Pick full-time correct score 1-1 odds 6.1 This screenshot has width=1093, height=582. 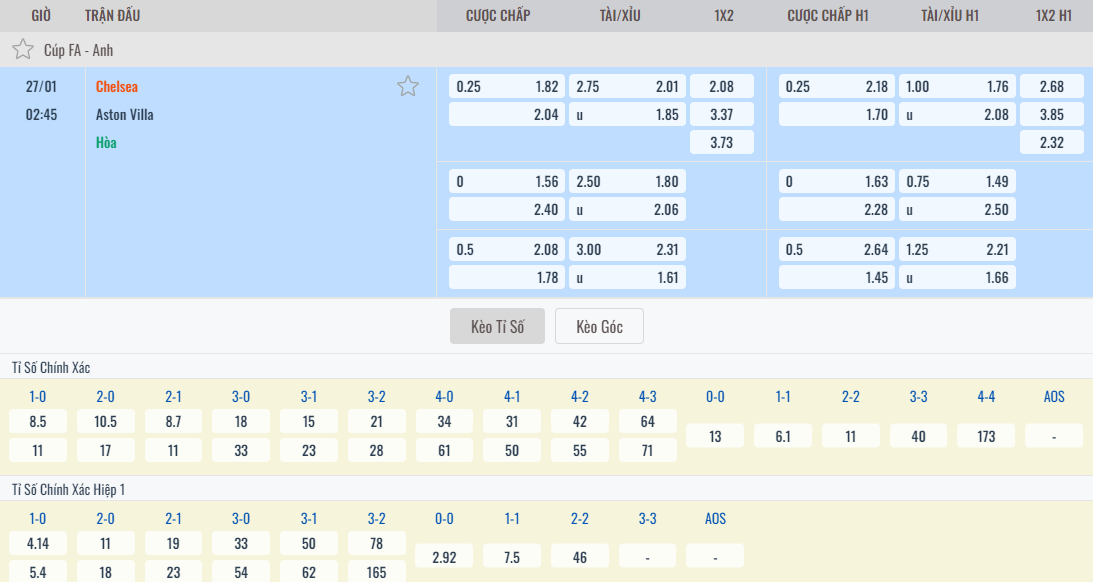tap(783, 436)
